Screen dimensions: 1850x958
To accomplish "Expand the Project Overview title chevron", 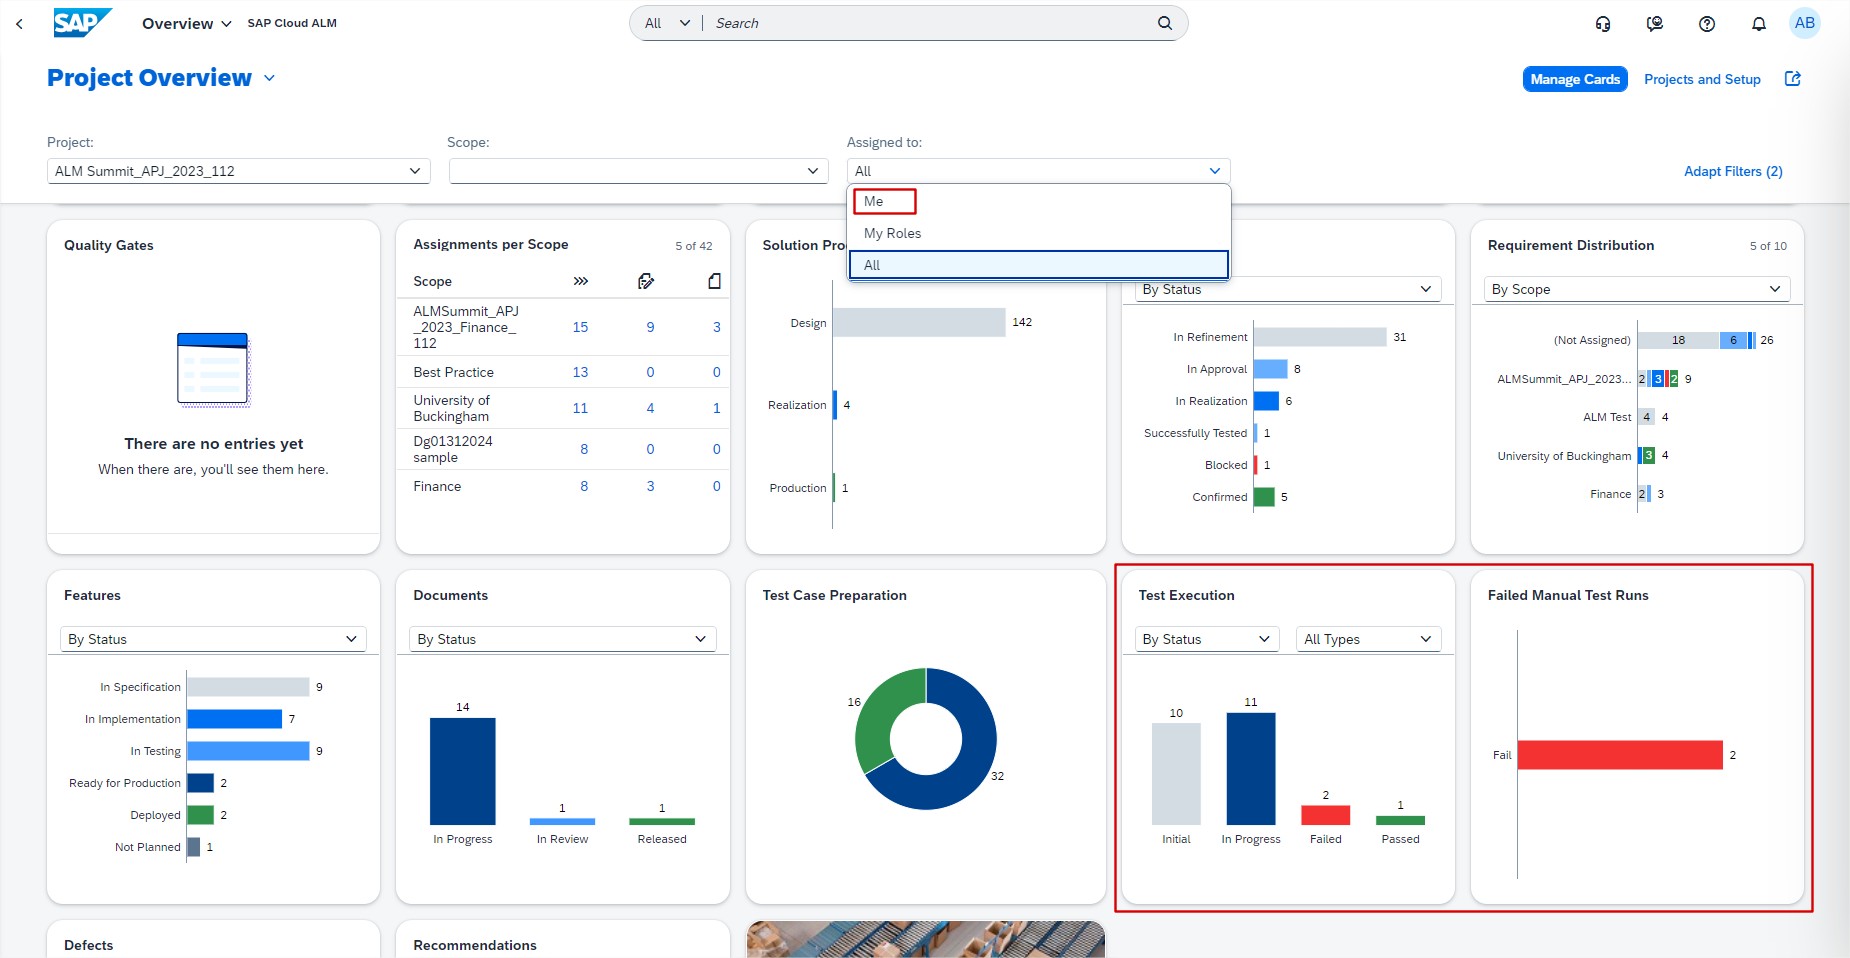I will [x=269, y=78].
